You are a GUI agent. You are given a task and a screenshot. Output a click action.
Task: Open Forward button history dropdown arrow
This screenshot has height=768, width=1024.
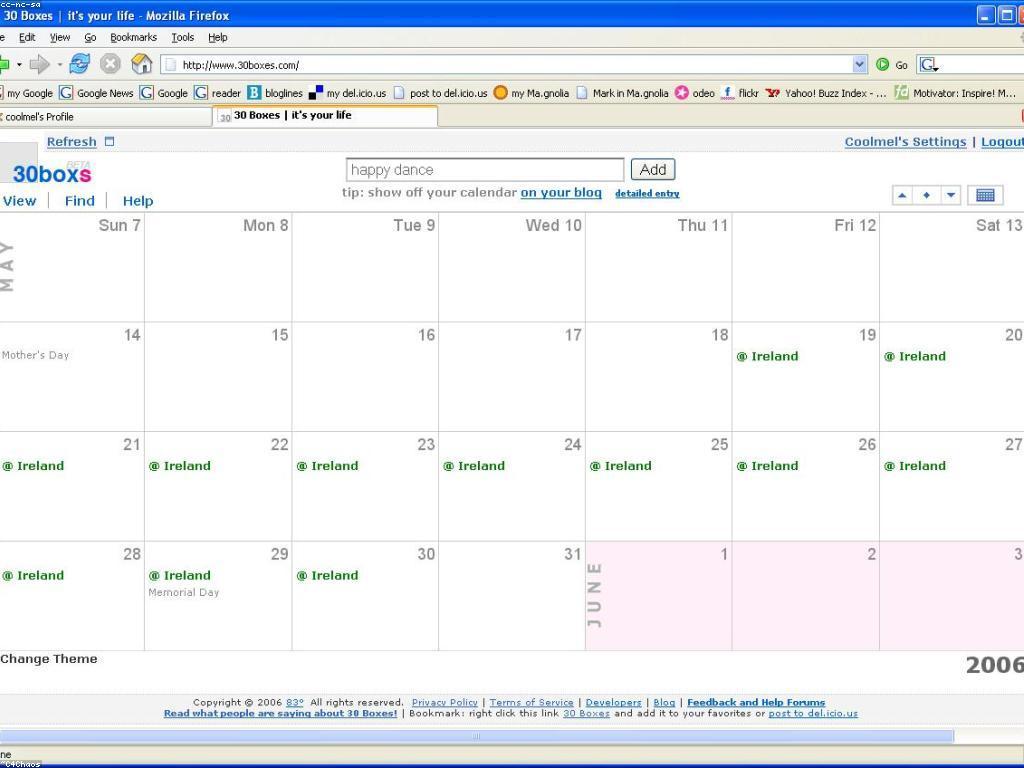click(60, 65)
